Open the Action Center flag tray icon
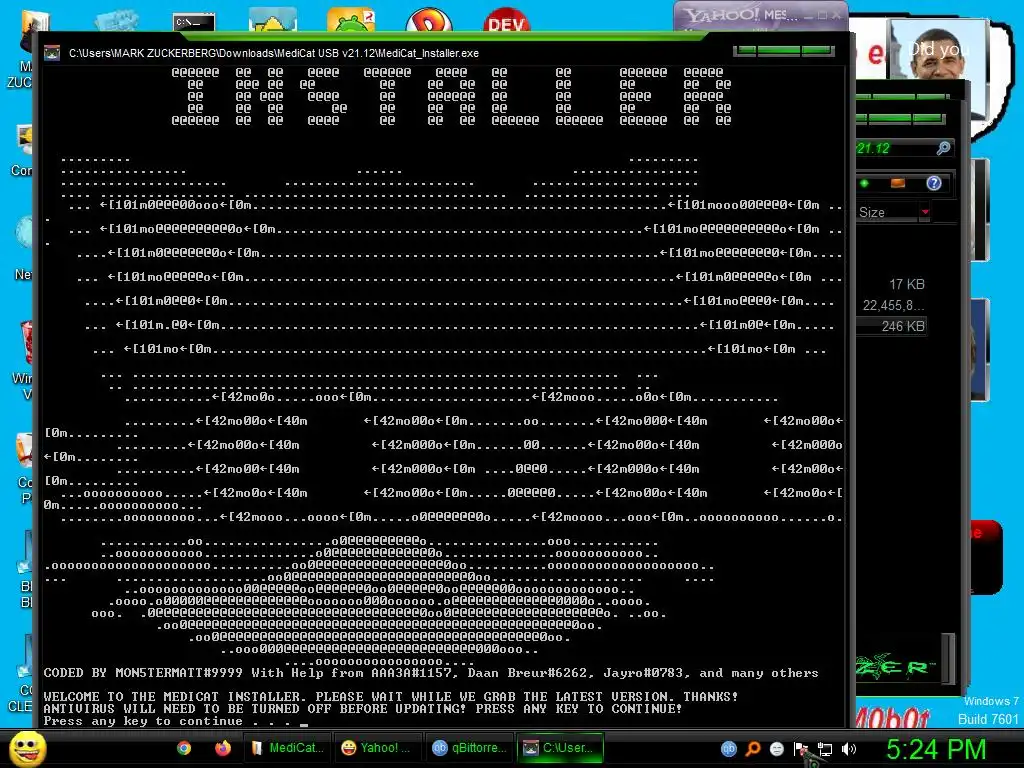 [x=801, y=749]
